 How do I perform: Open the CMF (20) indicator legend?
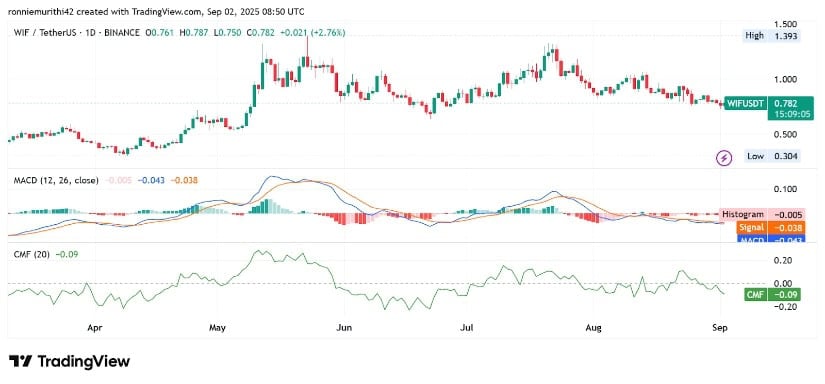point(32,254)
